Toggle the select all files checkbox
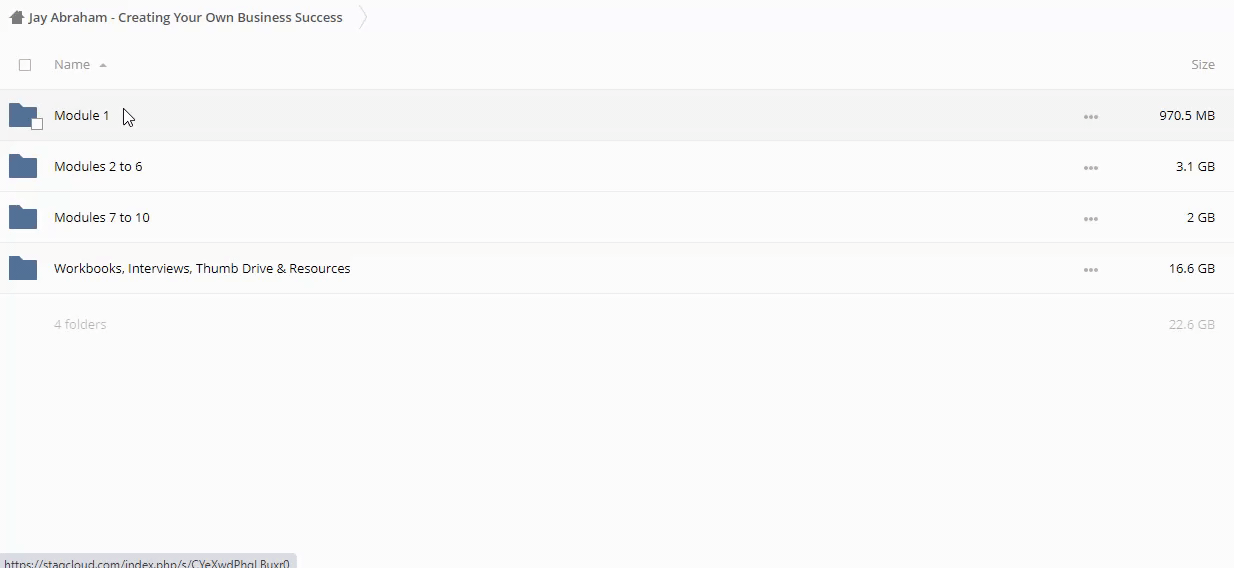Viewport: 1234px width, 568px height. 25,65
